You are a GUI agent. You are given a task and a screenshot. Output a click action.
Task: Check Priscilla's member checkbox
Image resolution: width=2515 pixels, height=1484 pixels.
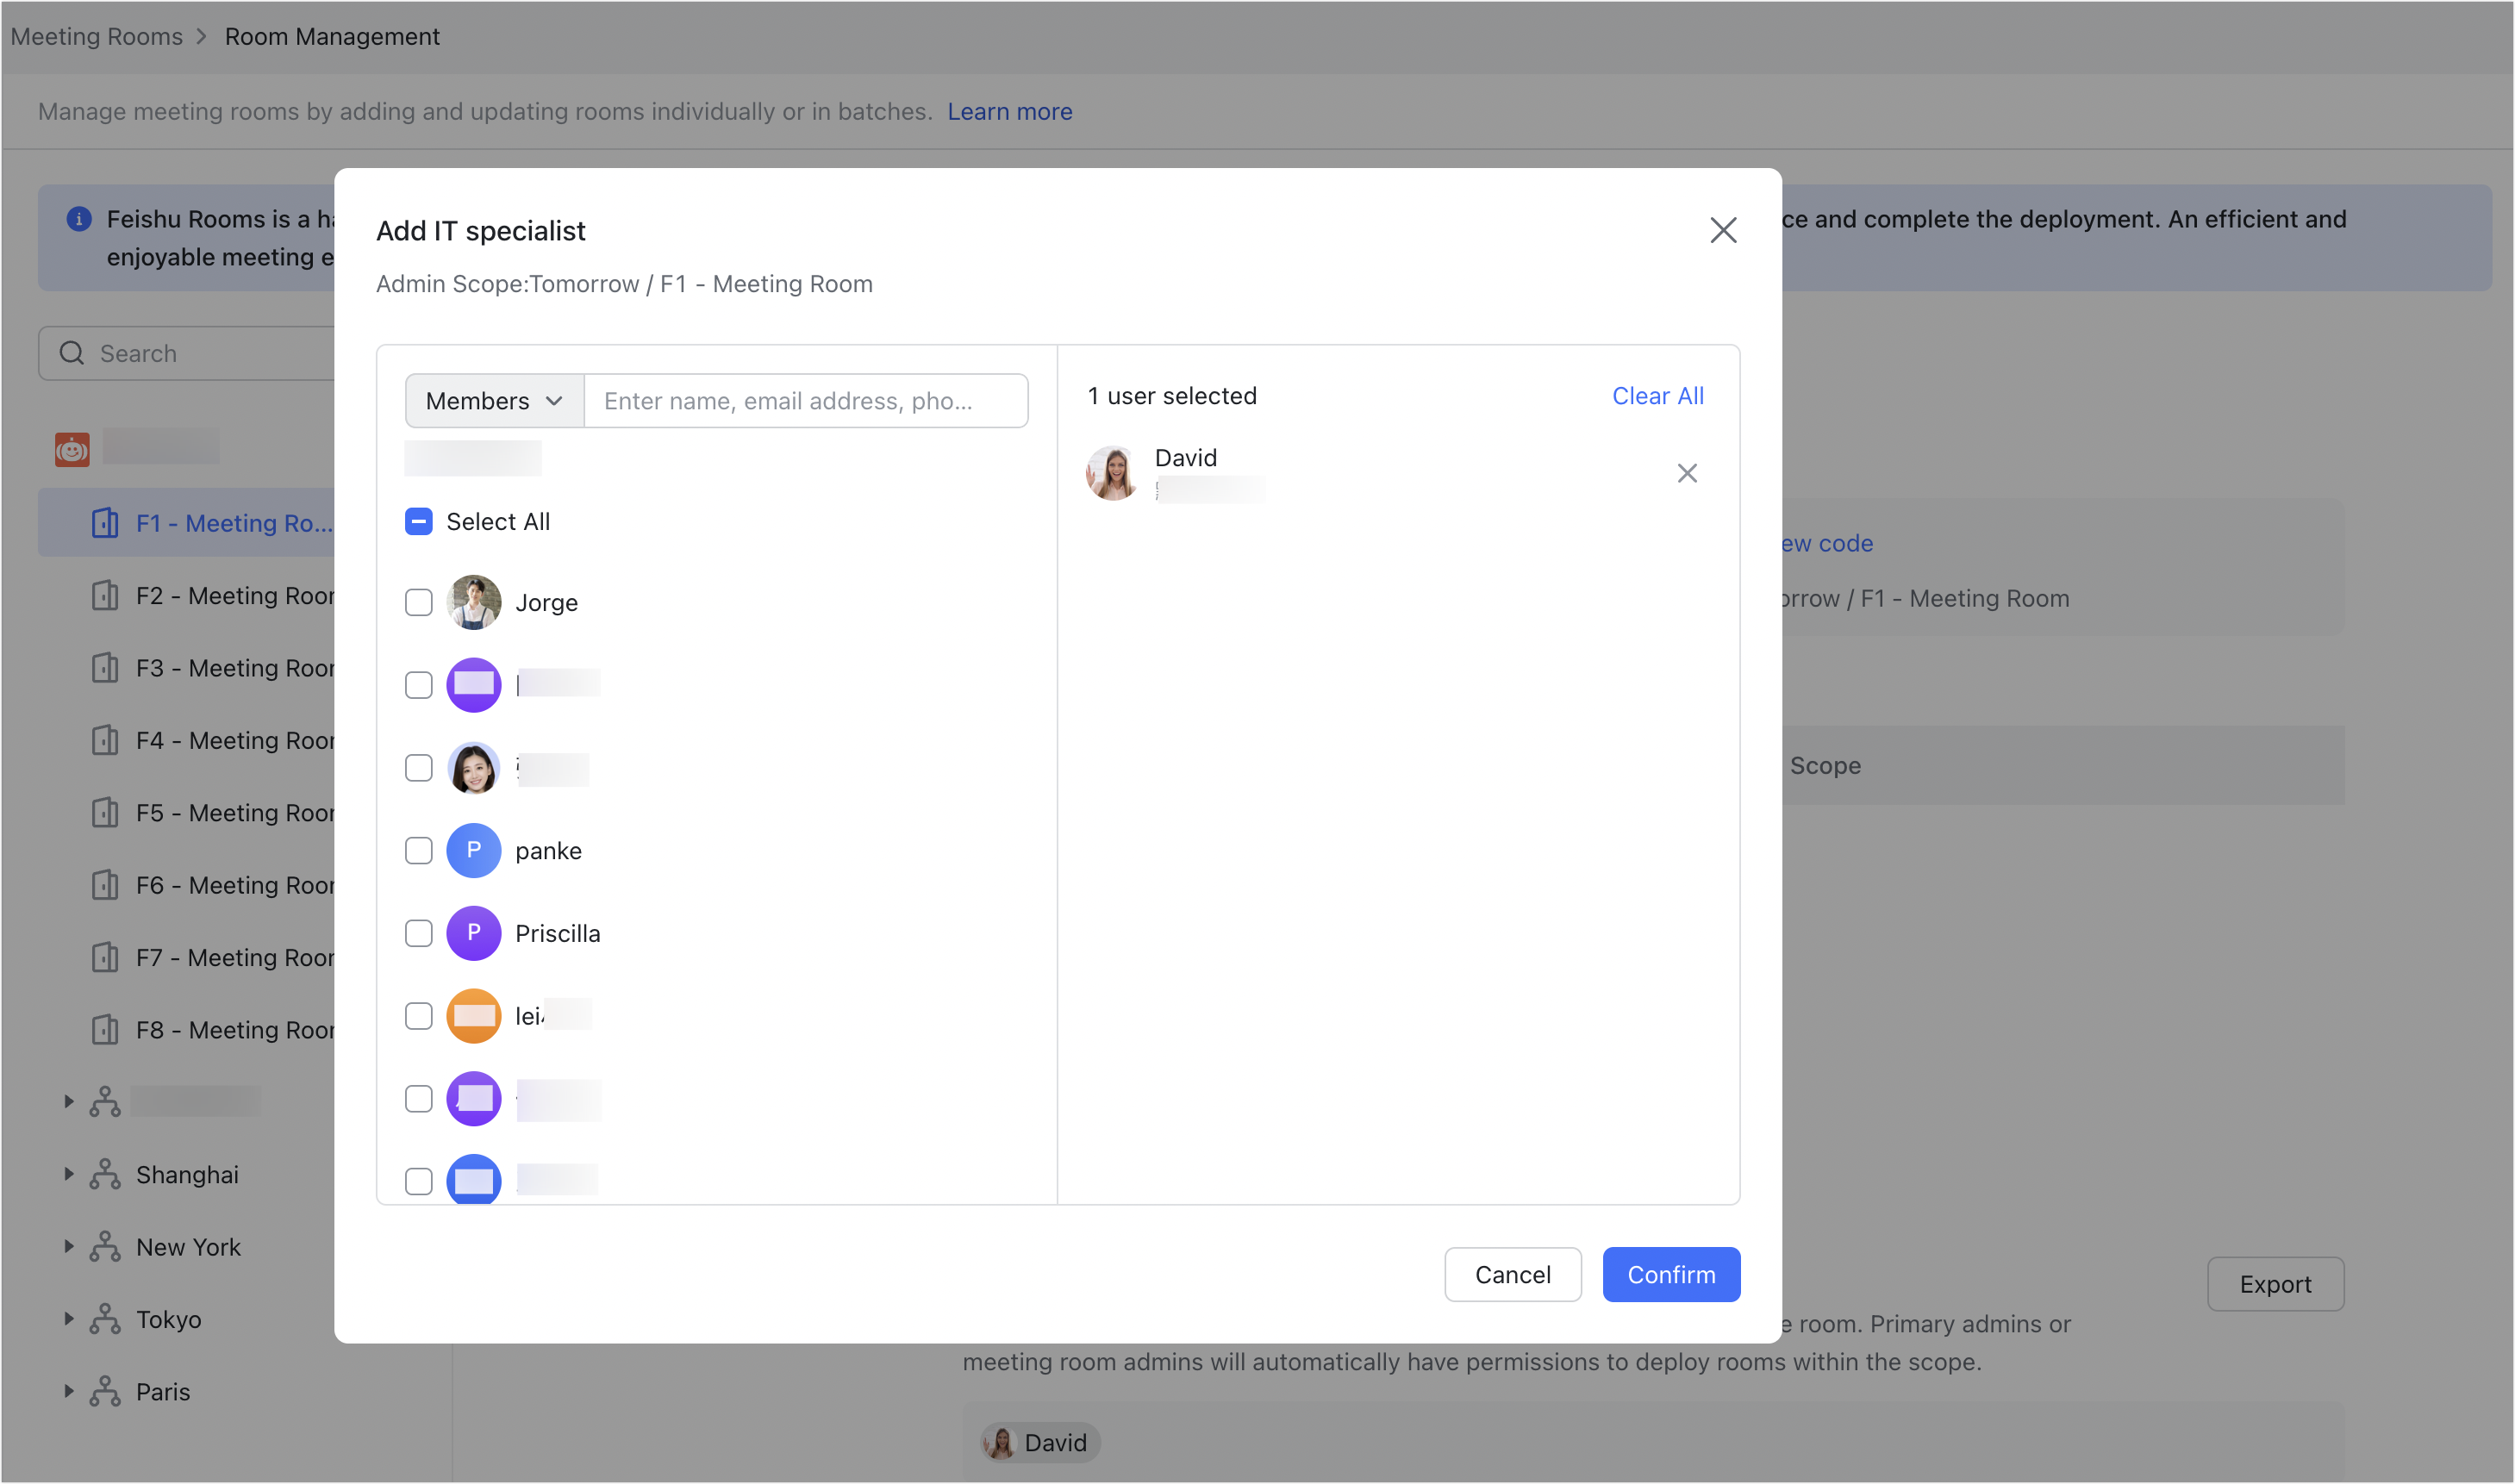point(418,933)
